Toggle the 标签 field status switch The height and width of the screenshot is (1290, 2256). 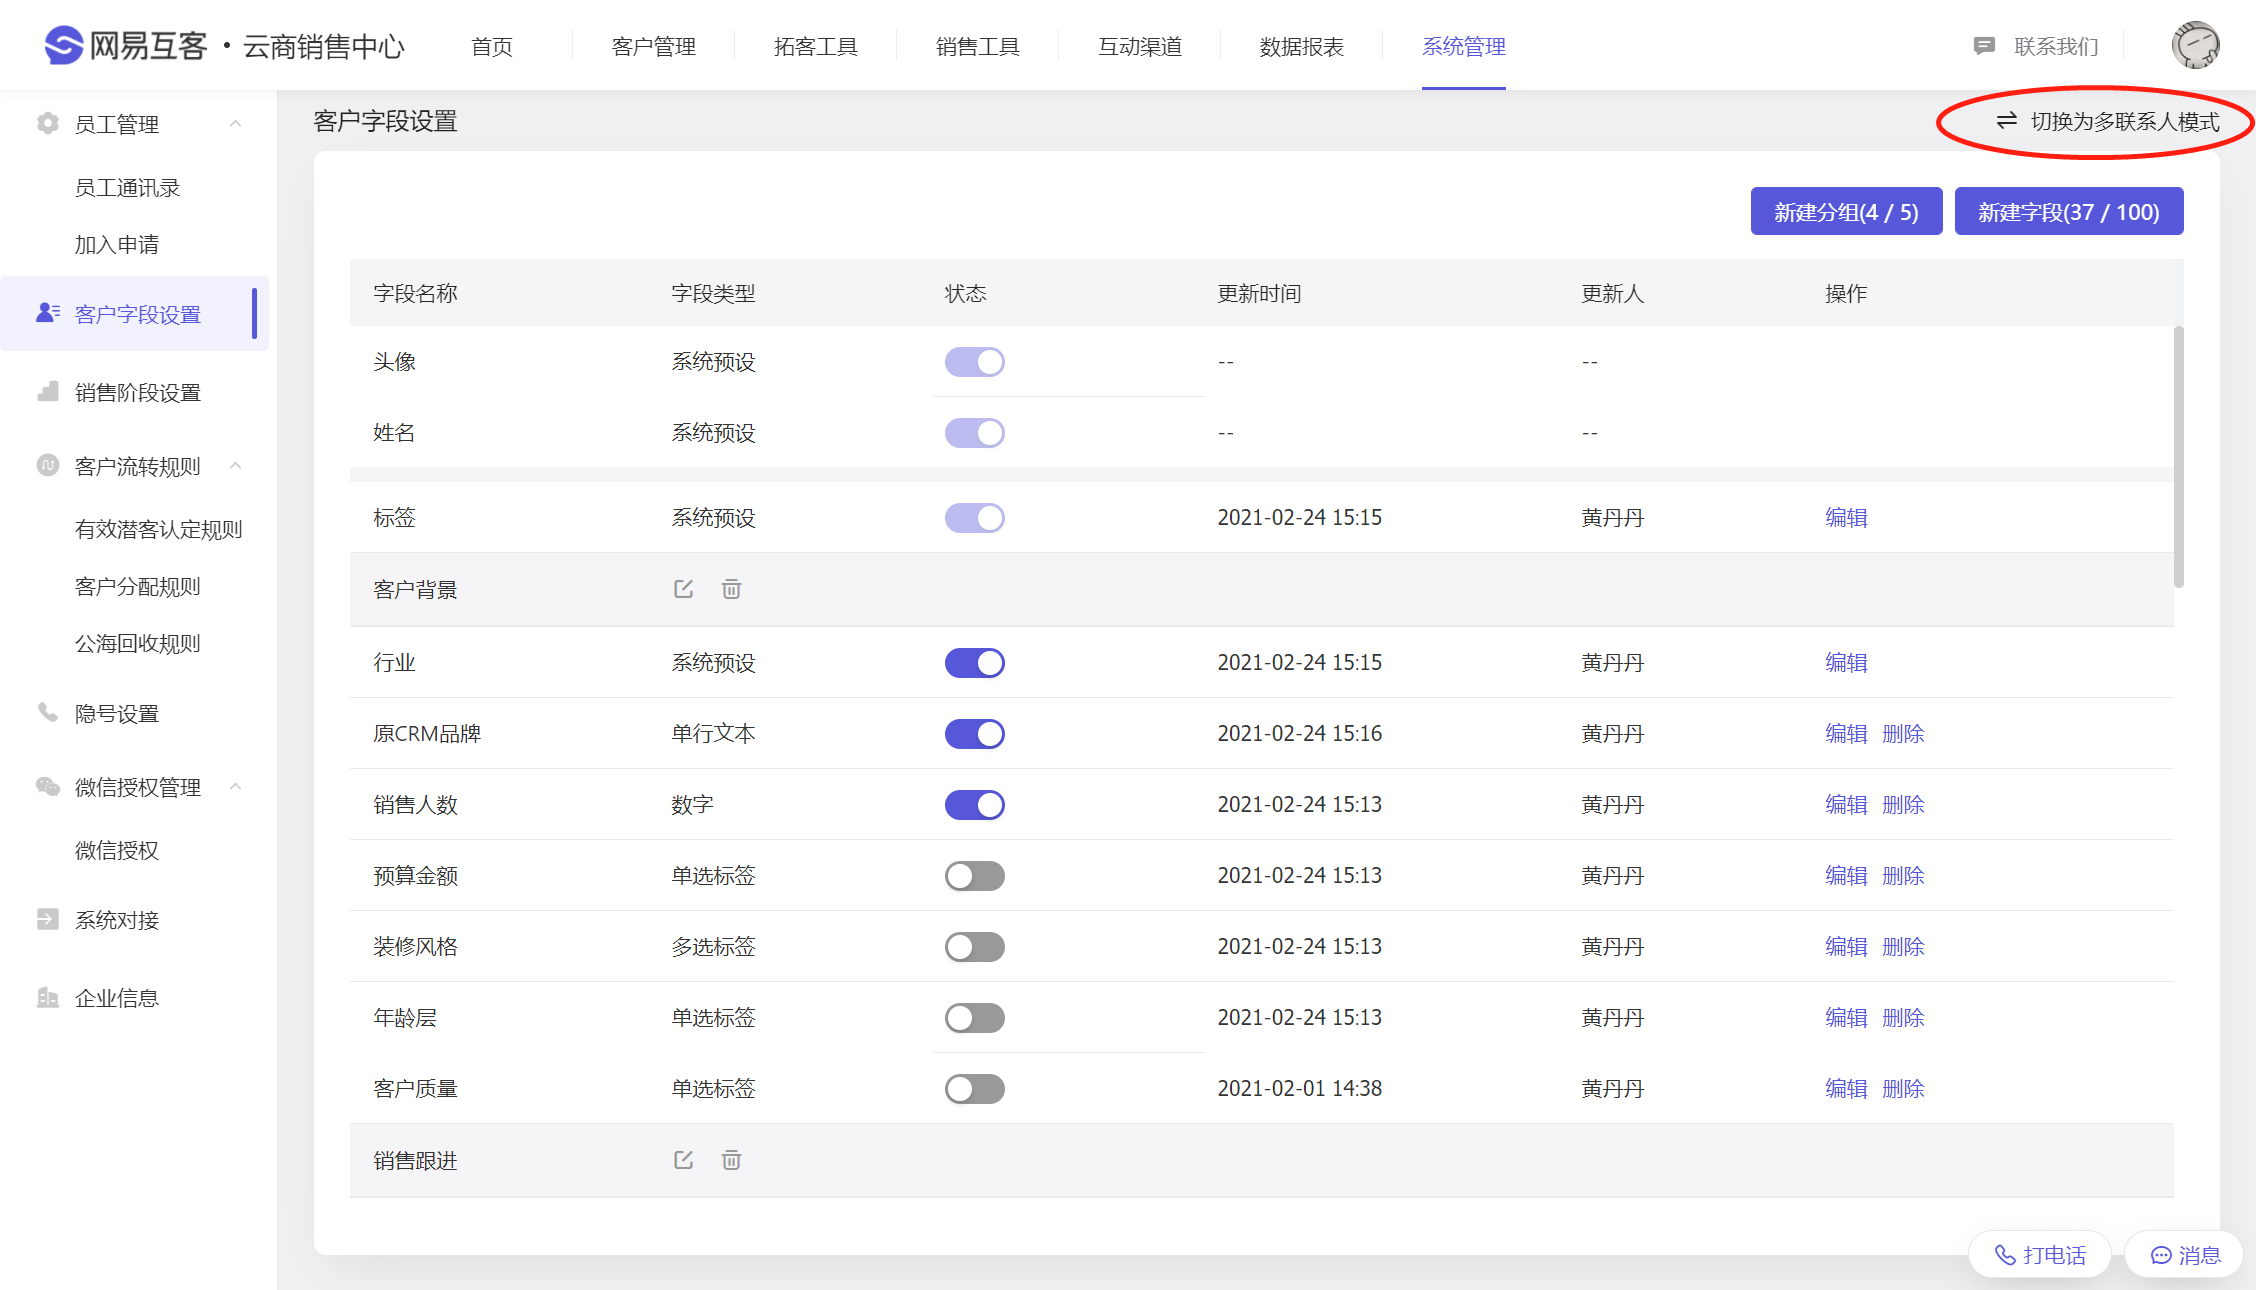coord(974,518)
